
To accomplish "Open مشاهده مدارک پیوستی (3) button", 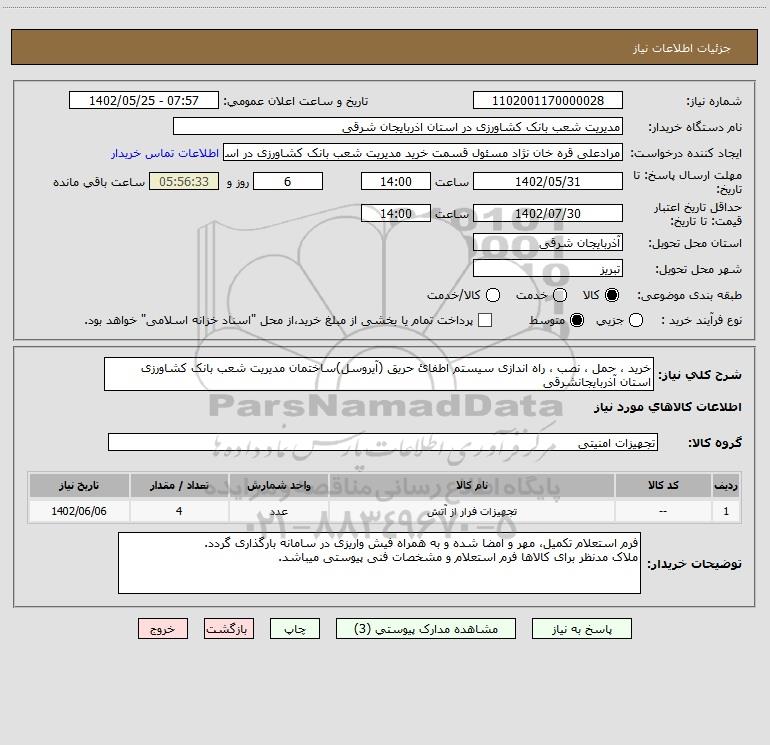I will click(x=426, y=629).
